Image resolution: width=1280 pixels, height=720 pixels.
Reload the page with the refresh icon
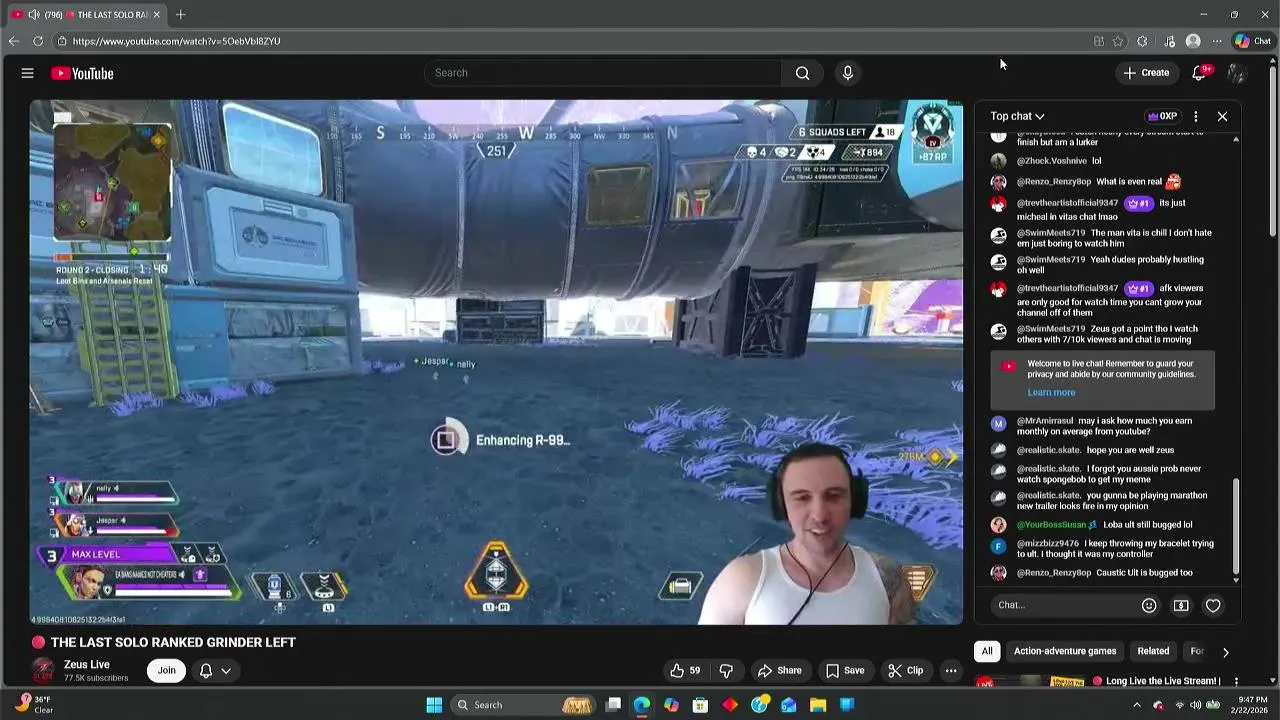point(38,41)
